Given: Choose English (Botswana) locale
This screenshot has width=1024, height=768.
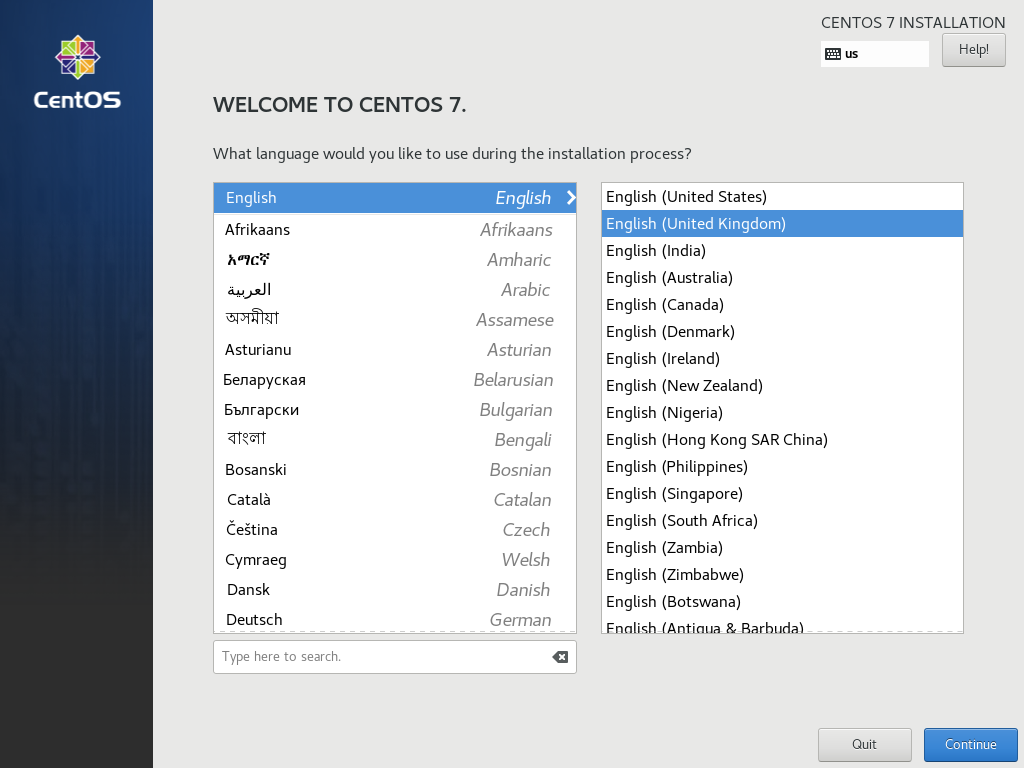Looking at the screenshot, I should pos(782,601).
